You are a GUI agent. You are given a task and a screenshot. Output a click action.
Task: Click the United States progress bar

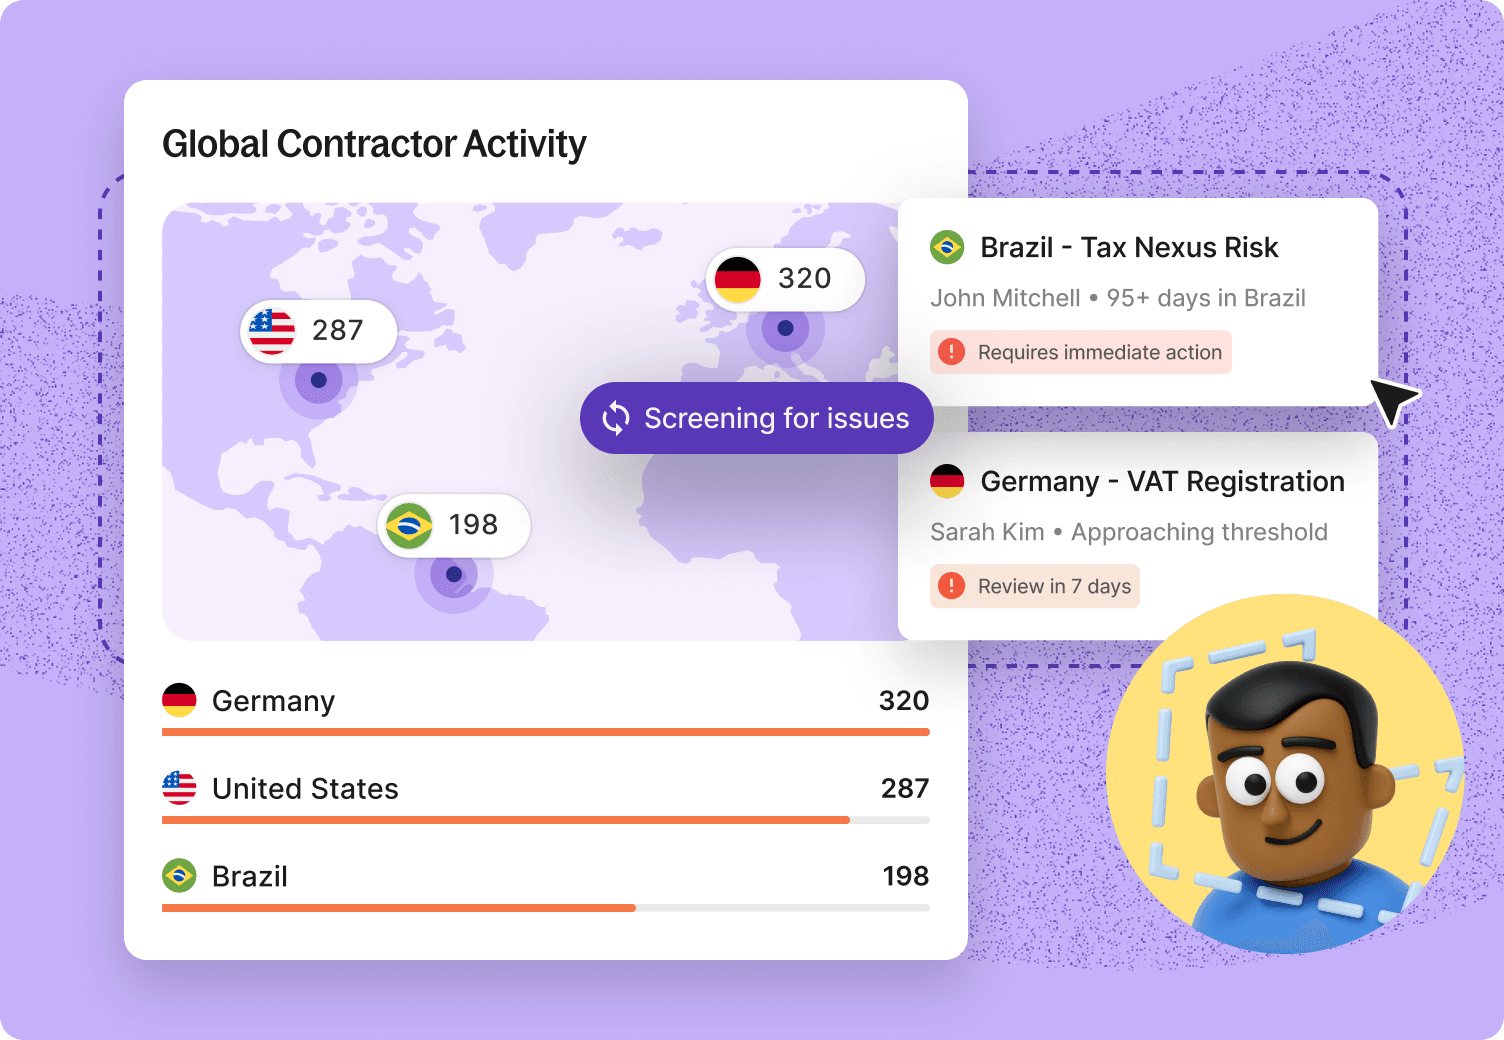click(545, 820)
